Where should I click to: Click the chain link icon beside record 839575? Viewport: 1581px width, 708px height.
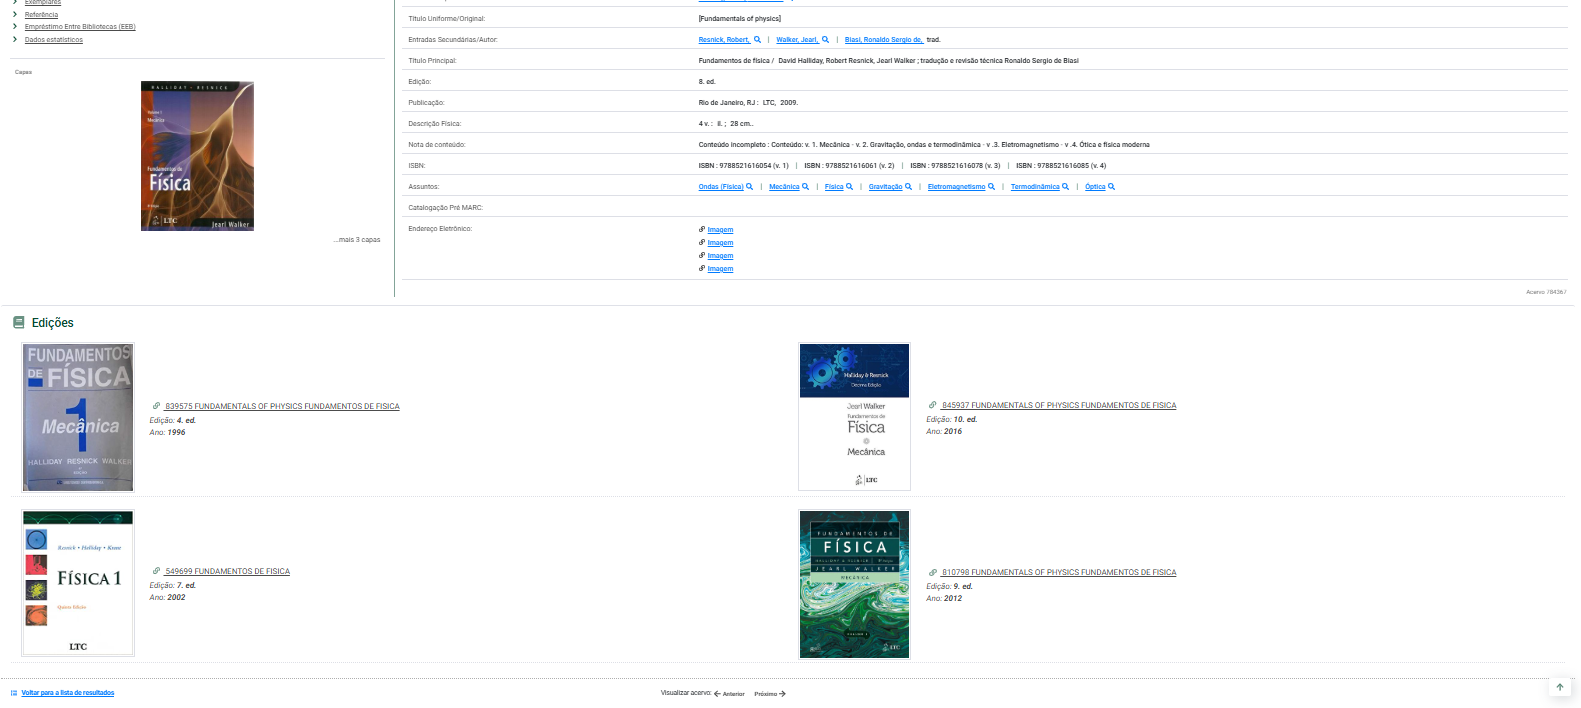[x=157, y=406]
